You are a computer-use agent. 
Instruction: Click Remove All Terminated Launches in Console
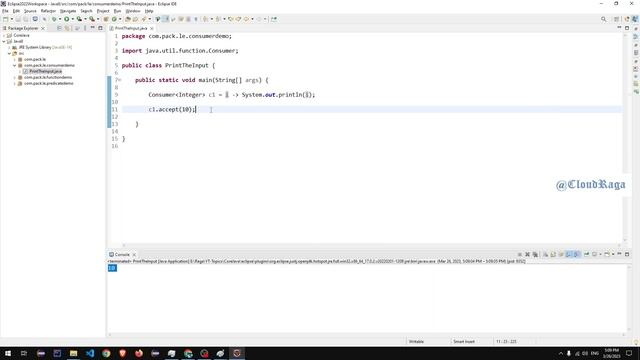(x=535, y=254)
